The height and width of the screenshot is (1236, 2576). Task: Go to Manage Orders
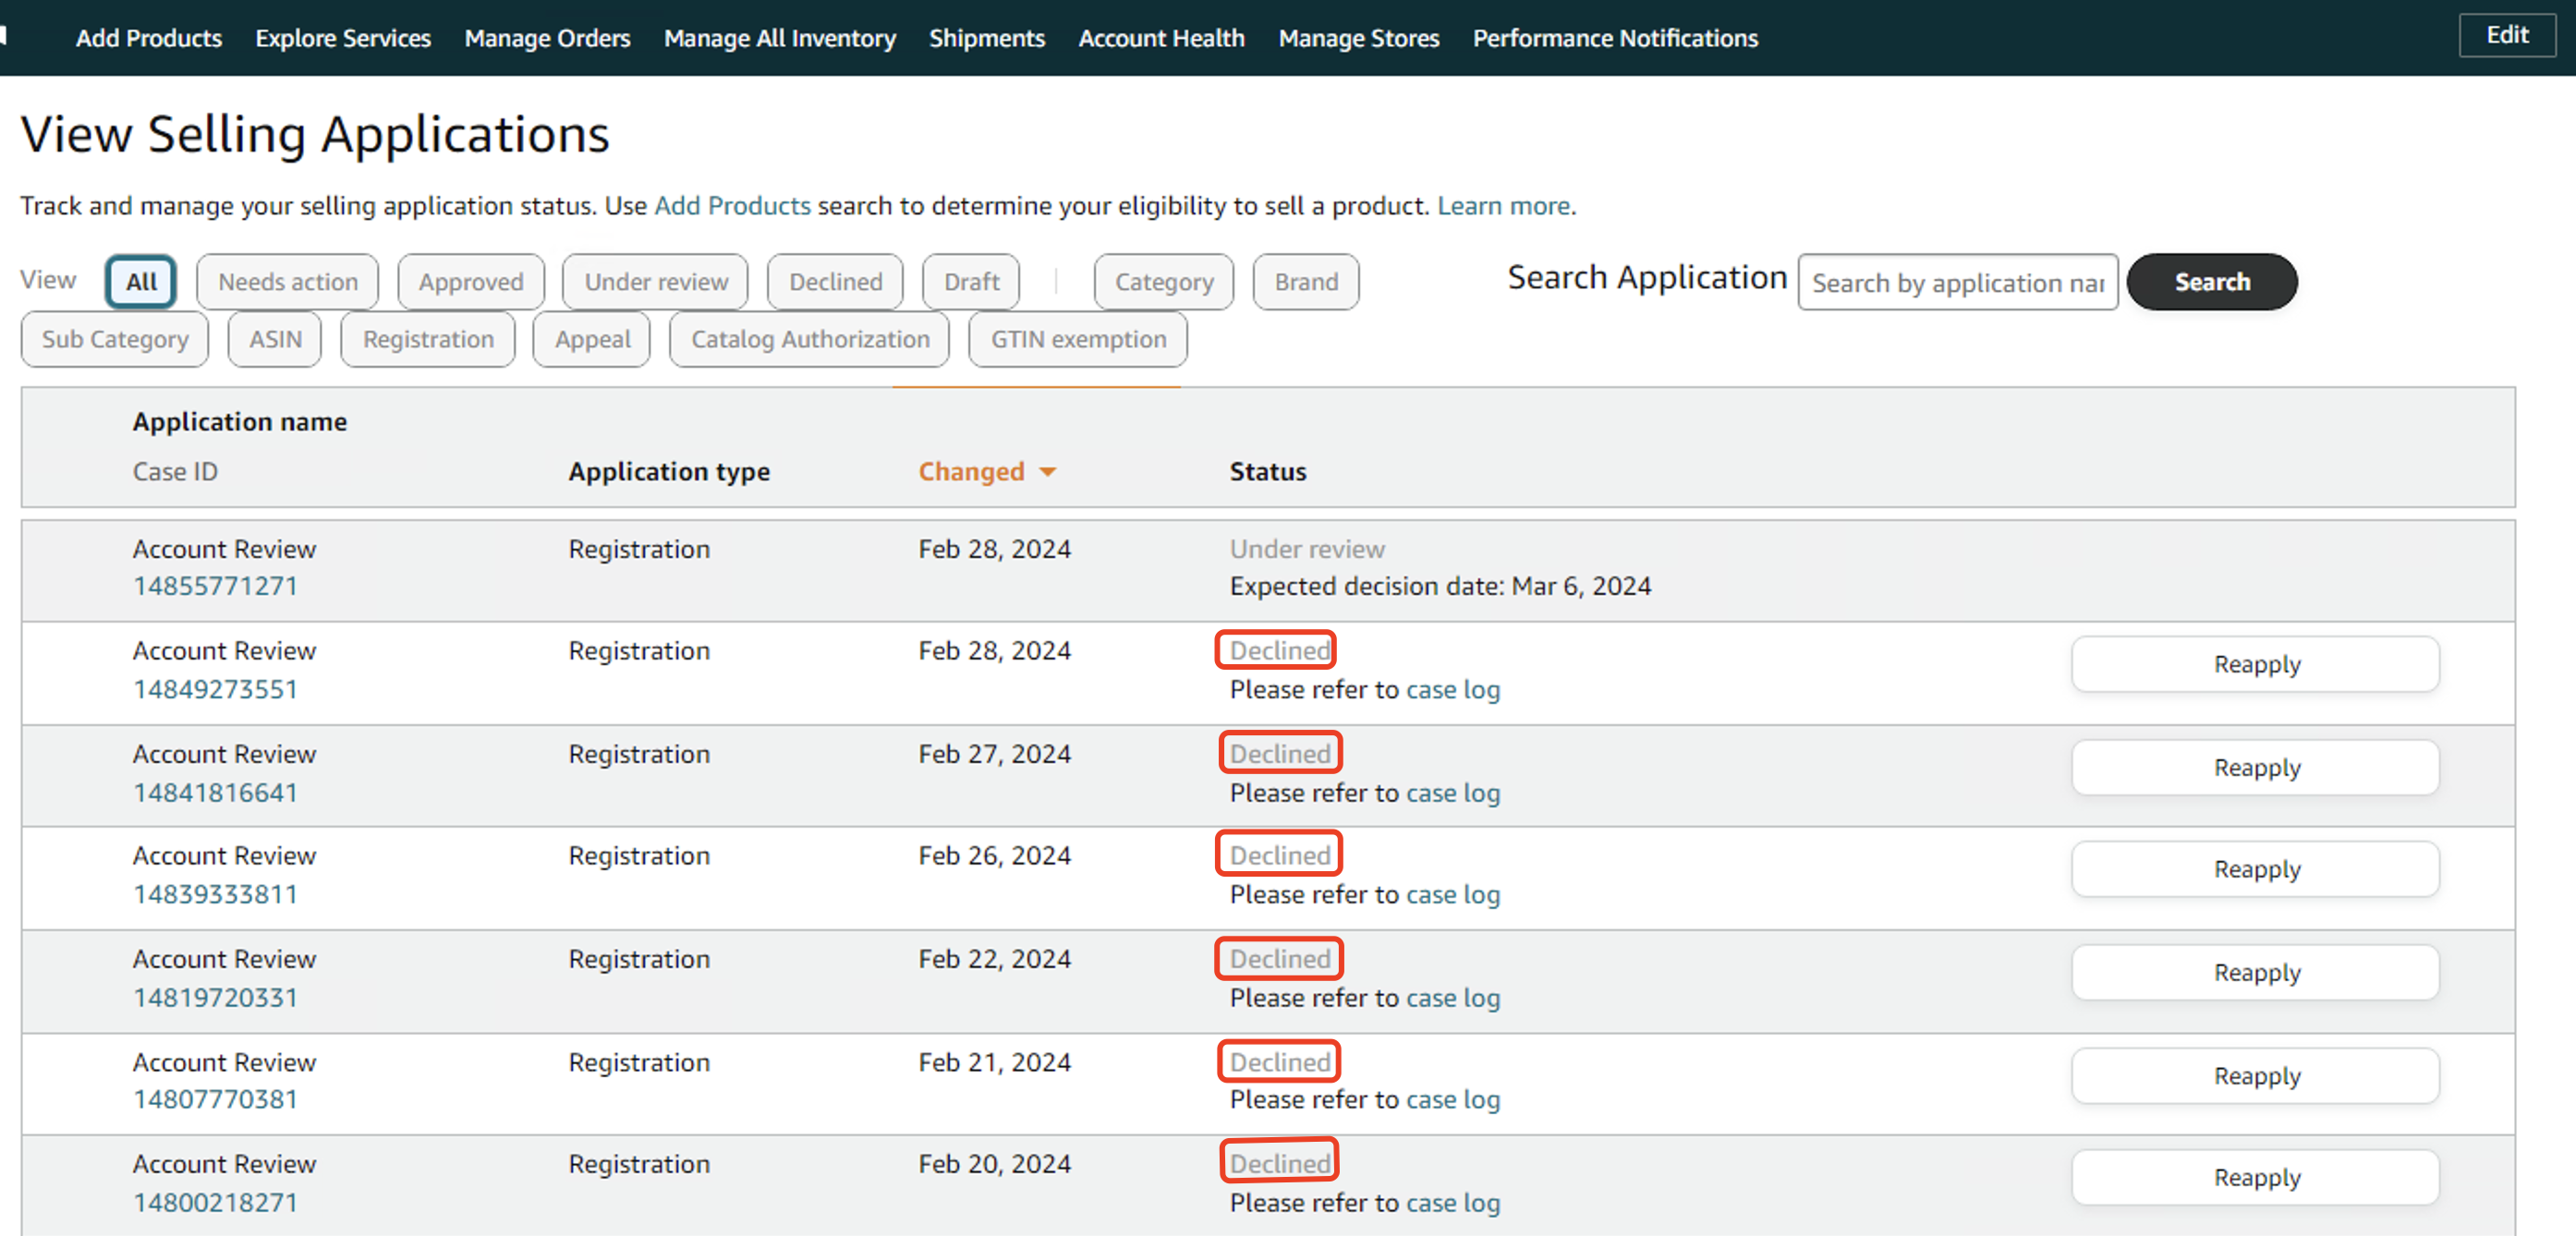(547, 38)
